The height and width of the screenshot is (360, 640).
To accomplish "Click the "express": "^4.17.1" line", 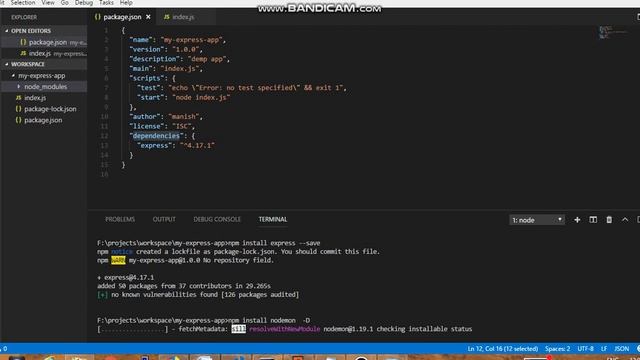I will pos(176,146).
